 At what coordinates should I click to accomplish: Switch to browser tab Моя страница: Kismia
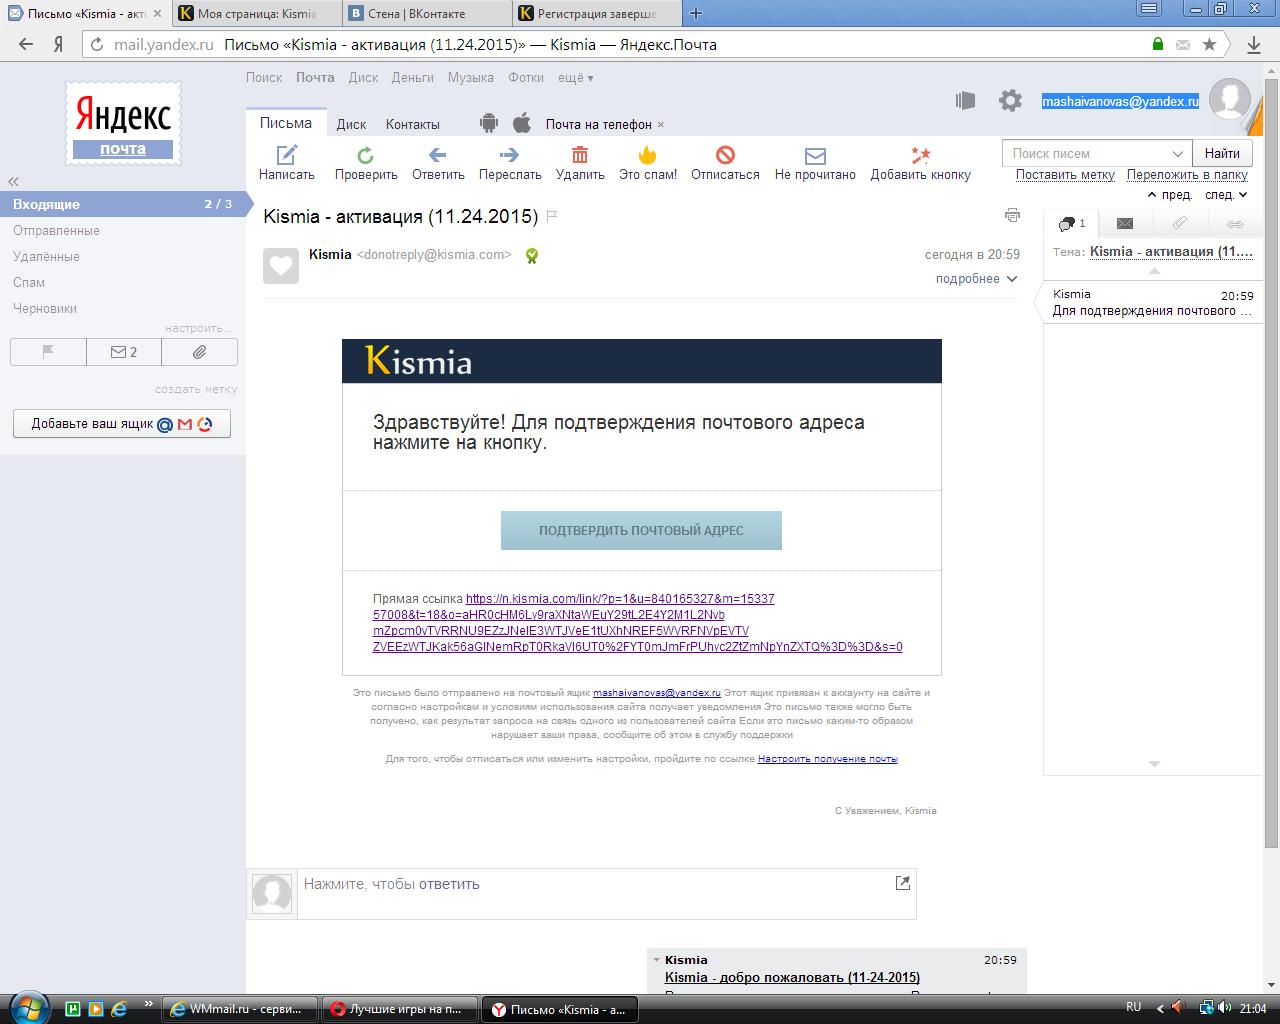pyautogui.click(x=255, y=14)
